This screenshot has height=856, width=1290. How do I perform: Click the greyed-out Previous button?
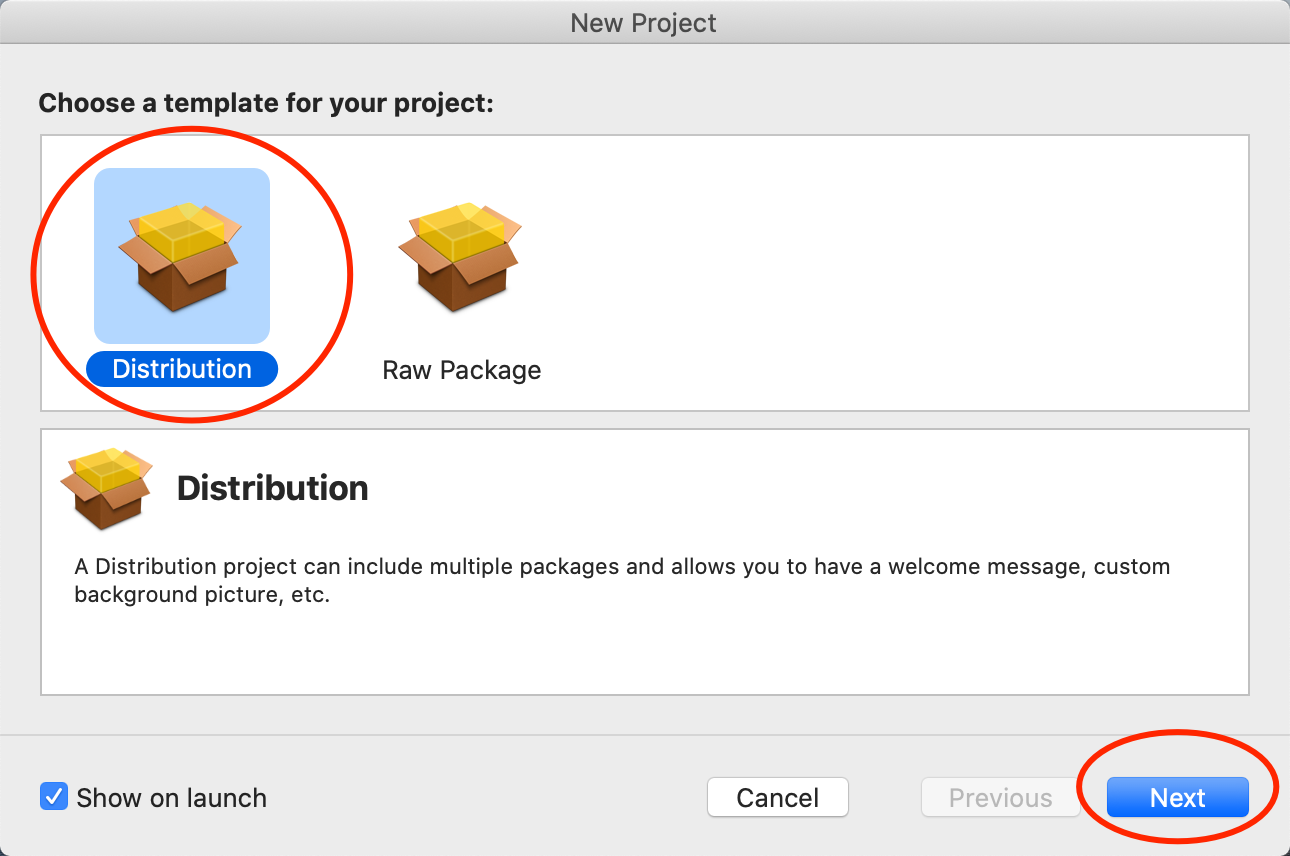[1000, 798]
